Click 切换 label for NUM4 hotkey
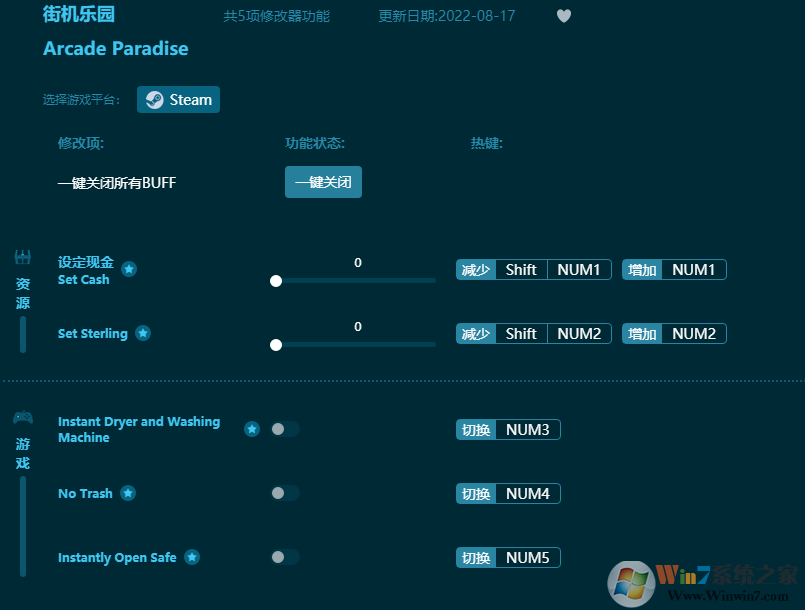 click(x=476, y=494)
